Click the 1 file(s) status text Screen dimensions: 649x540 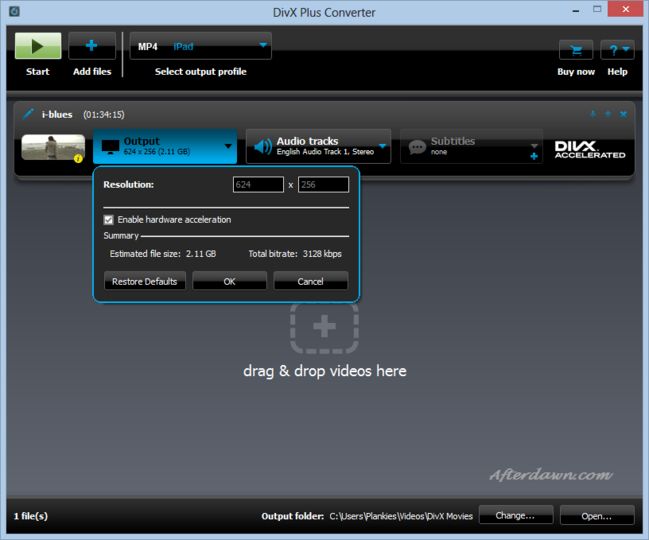click(31, 516)
